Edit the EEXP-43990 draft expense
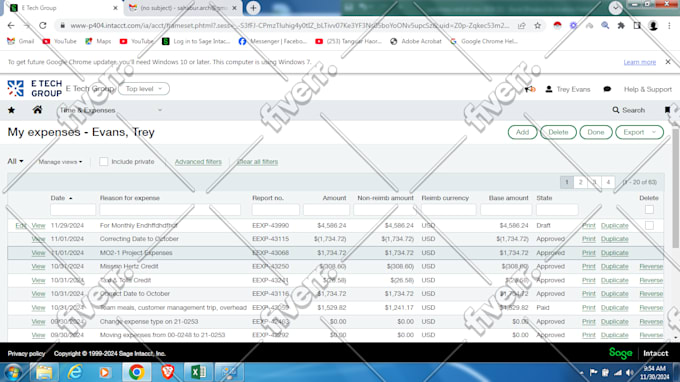 coord(21,225)
